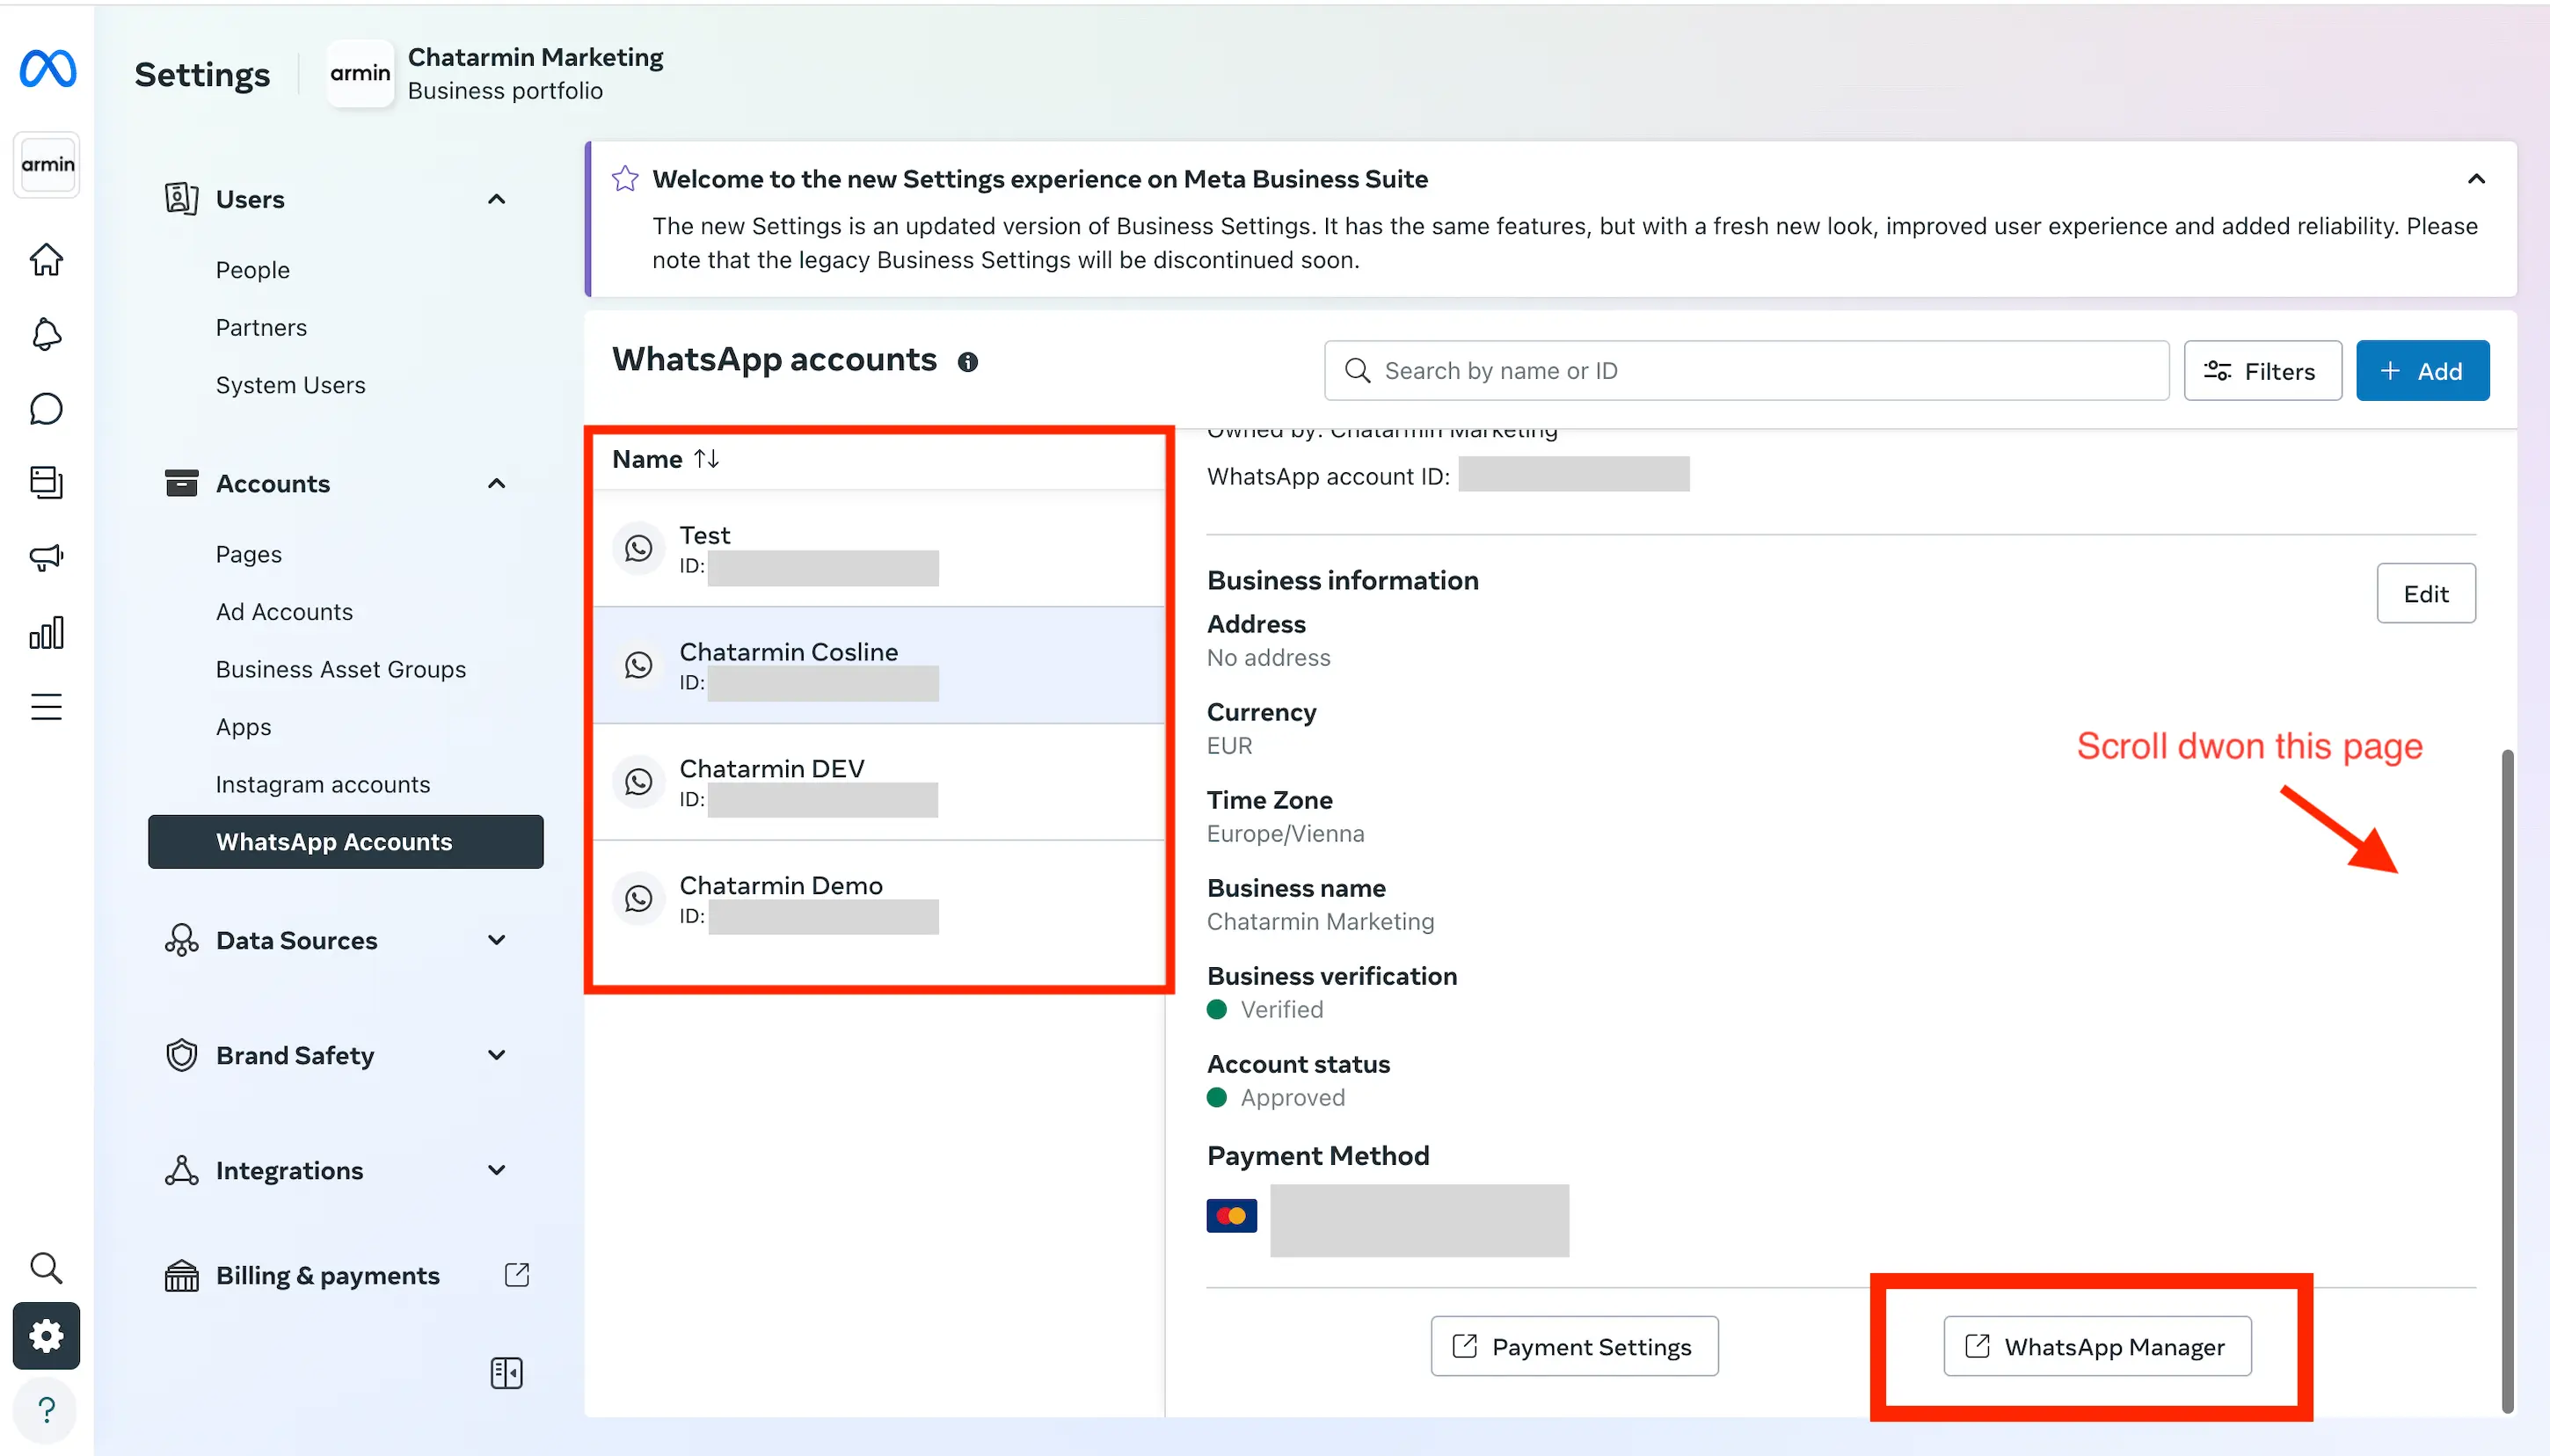Open Help question mark icon
The image size is (2550, 1456).
(46, 1410)
